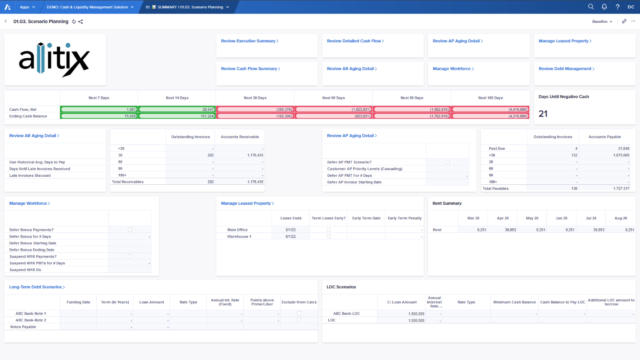
Task: Click the refresh icon beside Scenario Planning title
Action: coord(74,22)
